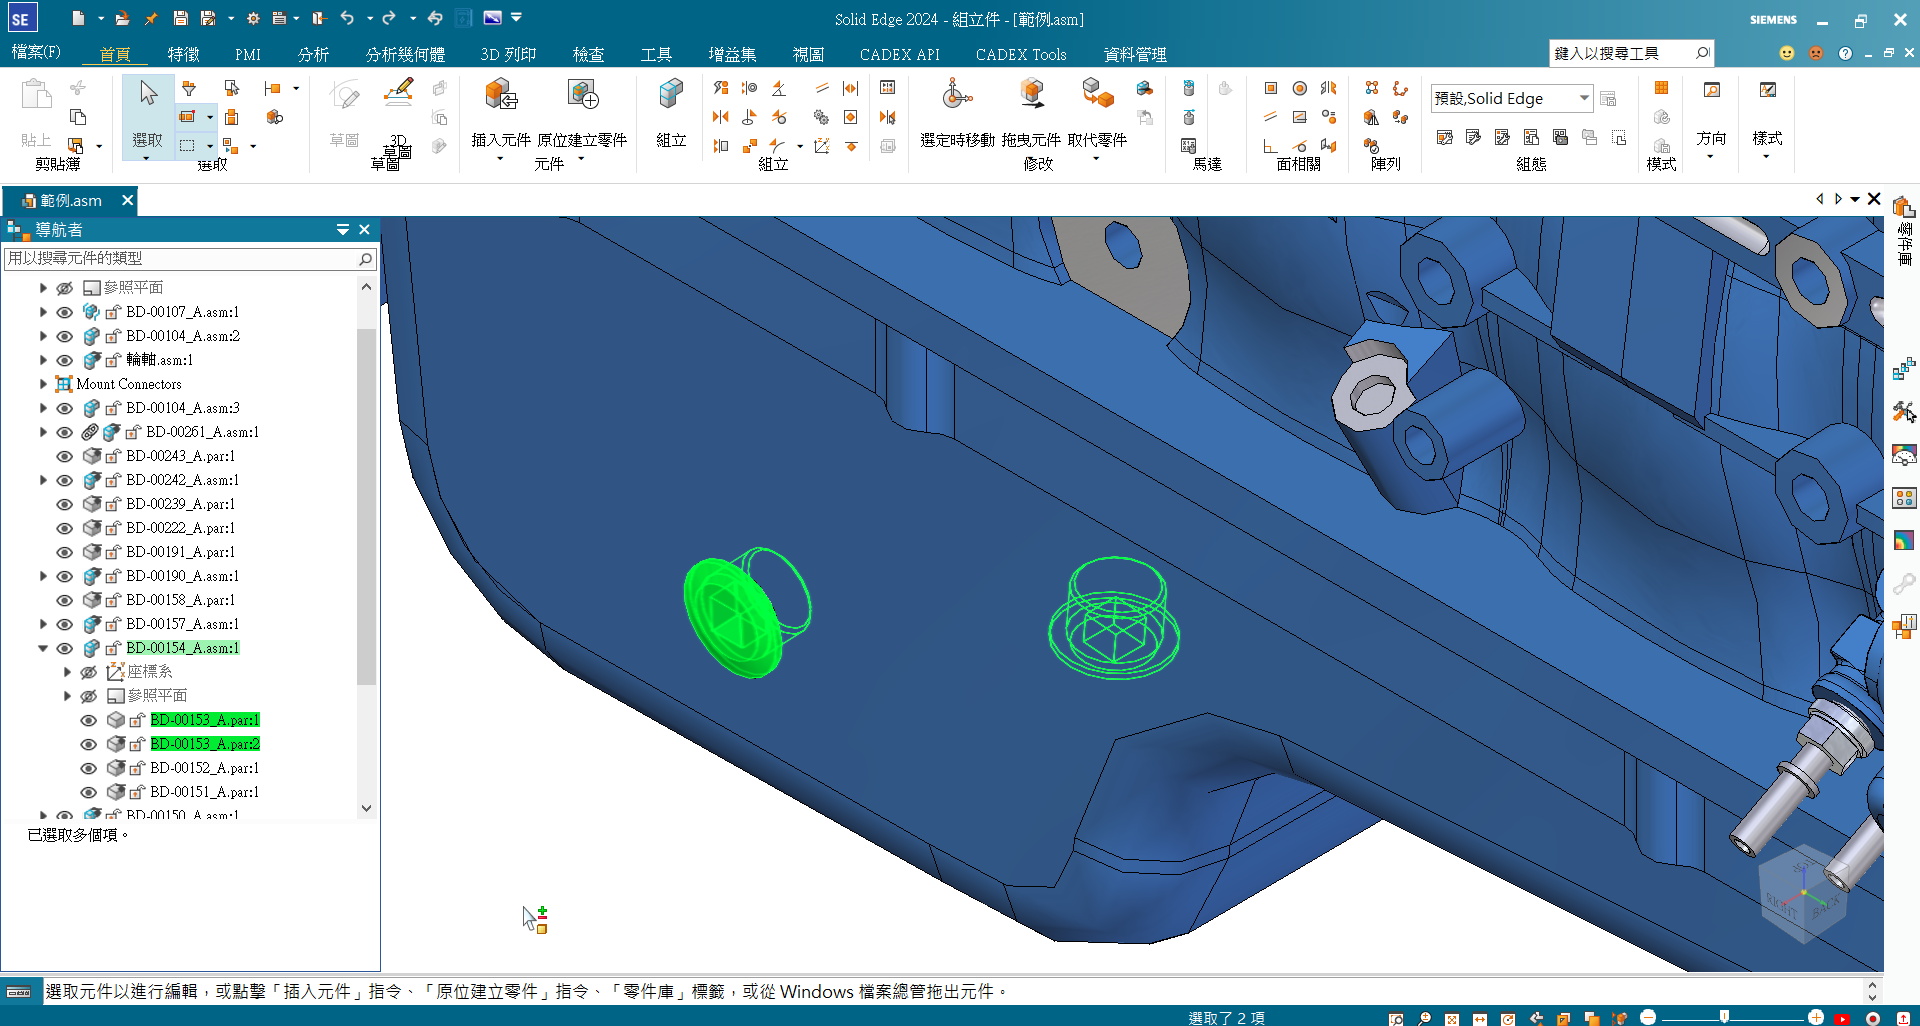1920x1026 pixels.
Task: Select the BD-00239_A.par:1 tree row
Action: [x=180, y=504]
